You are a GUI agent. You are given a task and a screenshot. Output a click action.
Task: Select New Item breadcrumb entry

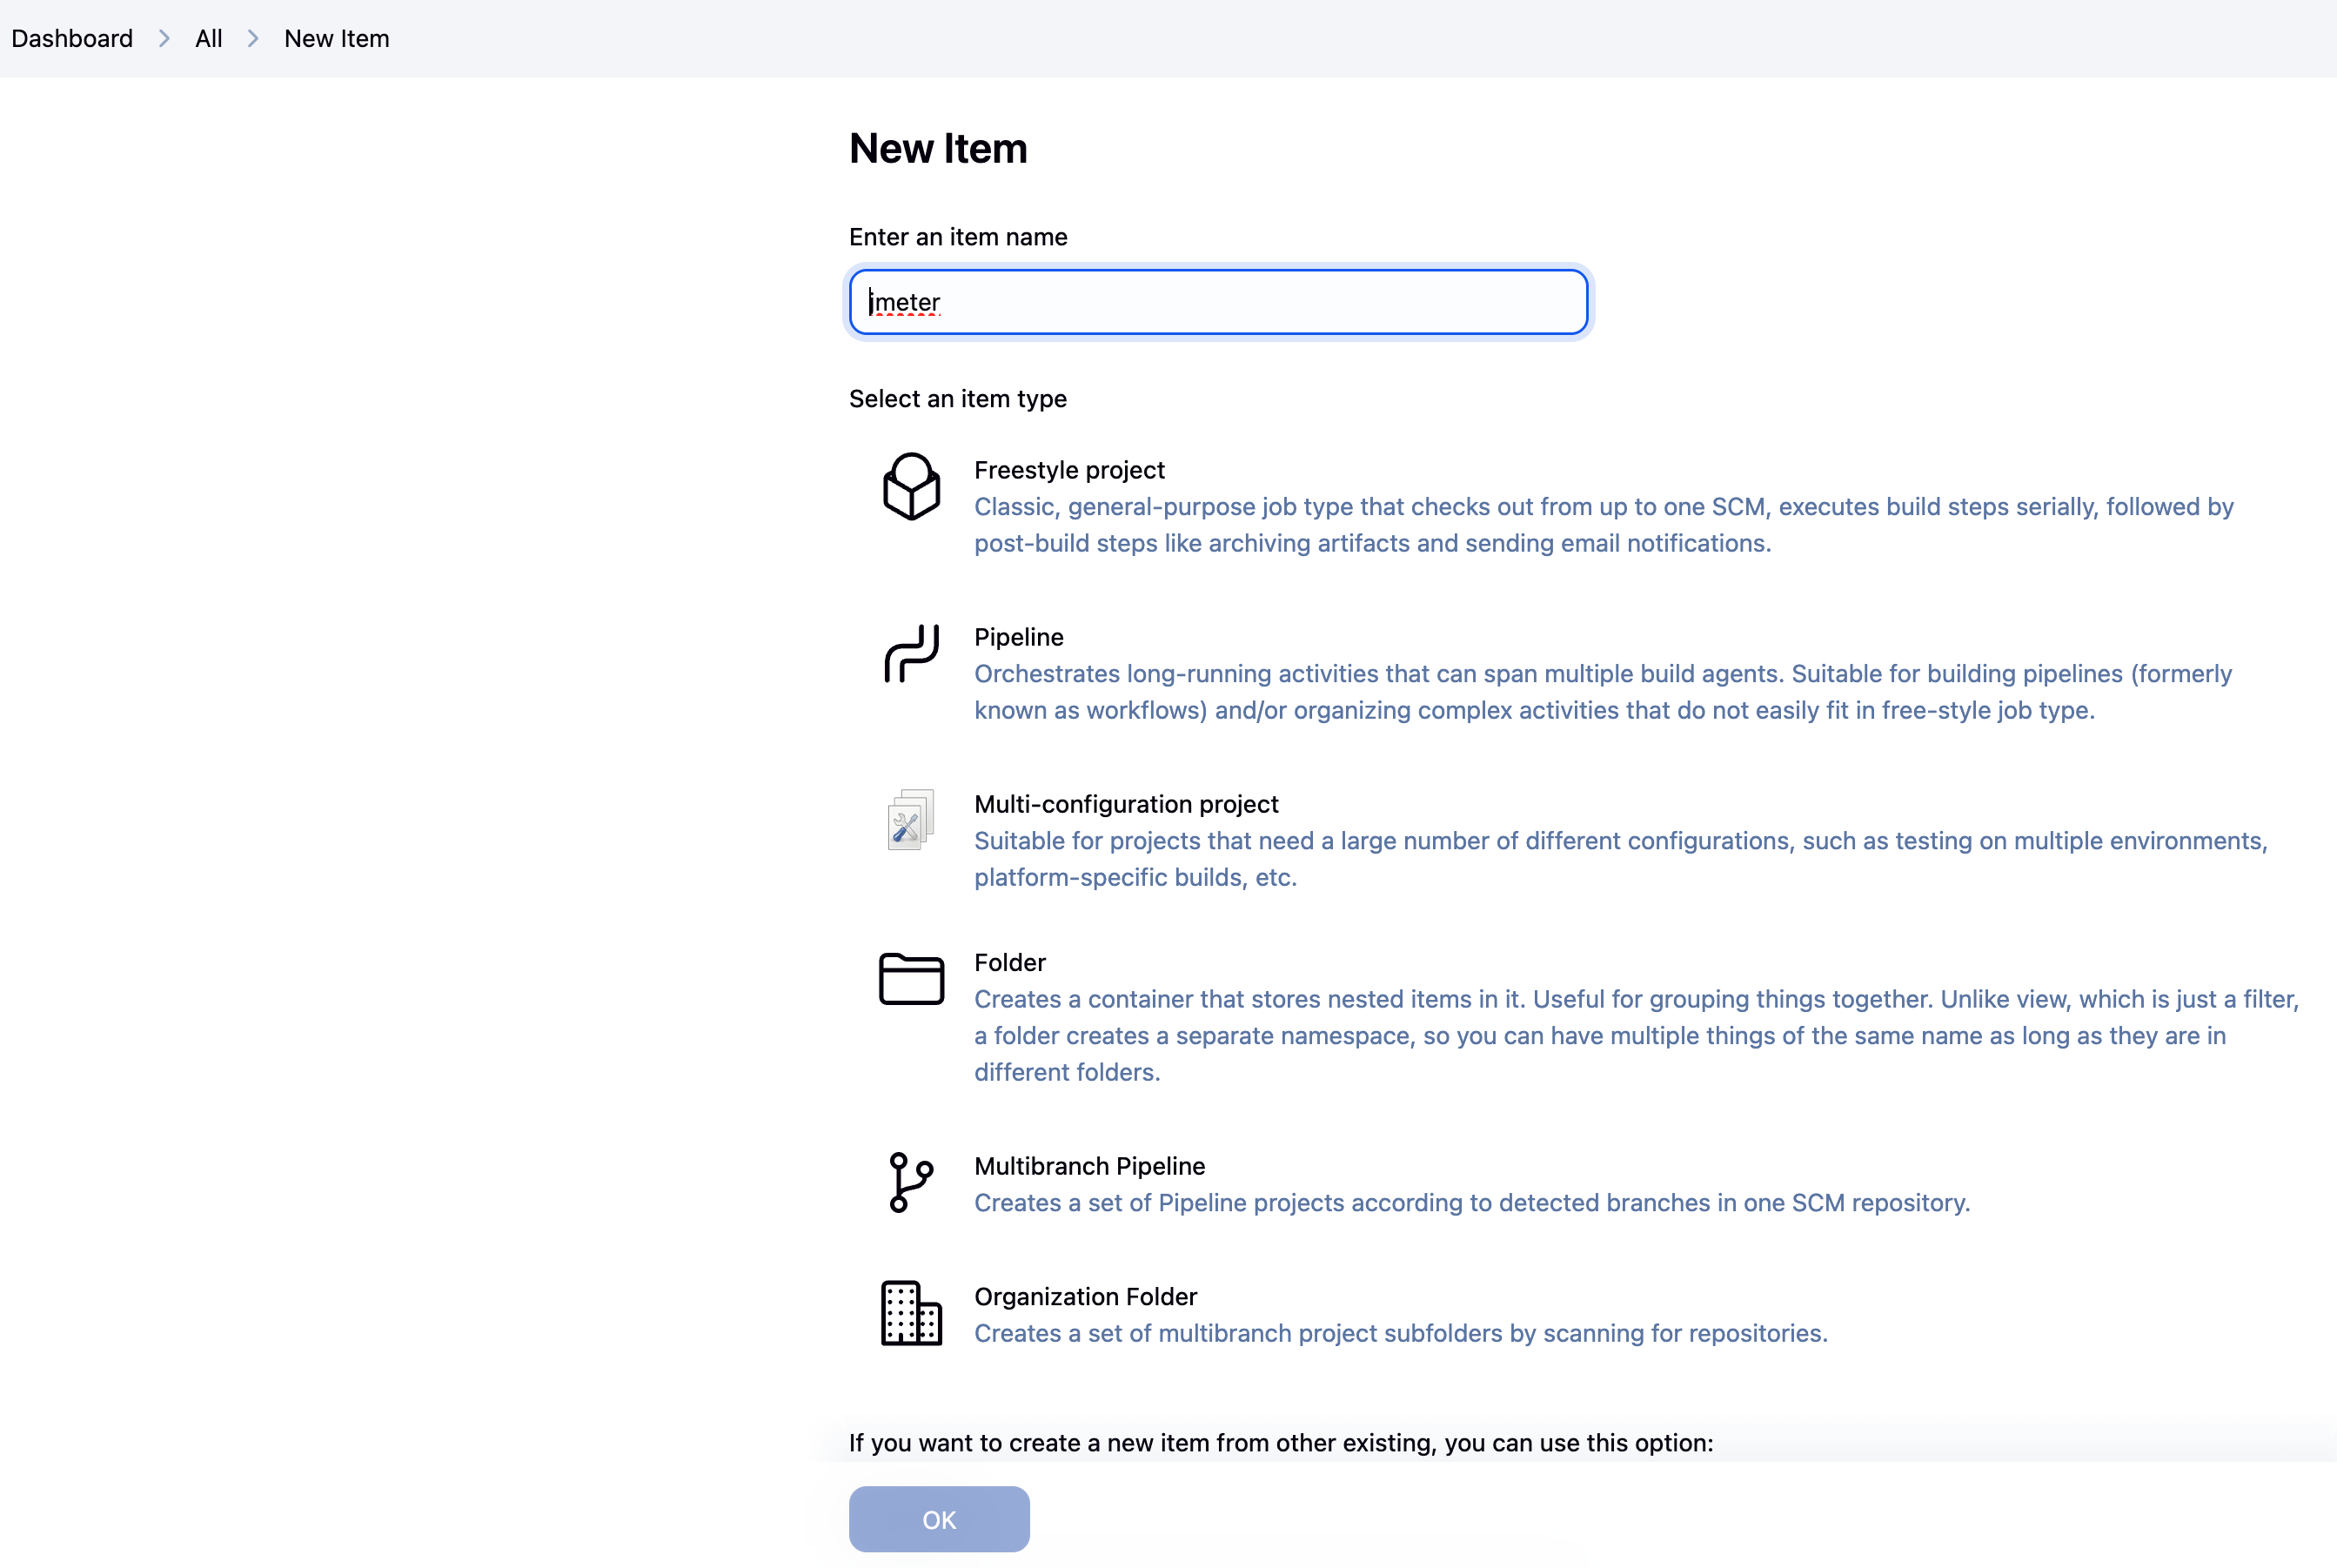pyautogui.click(x=336, y=38)
